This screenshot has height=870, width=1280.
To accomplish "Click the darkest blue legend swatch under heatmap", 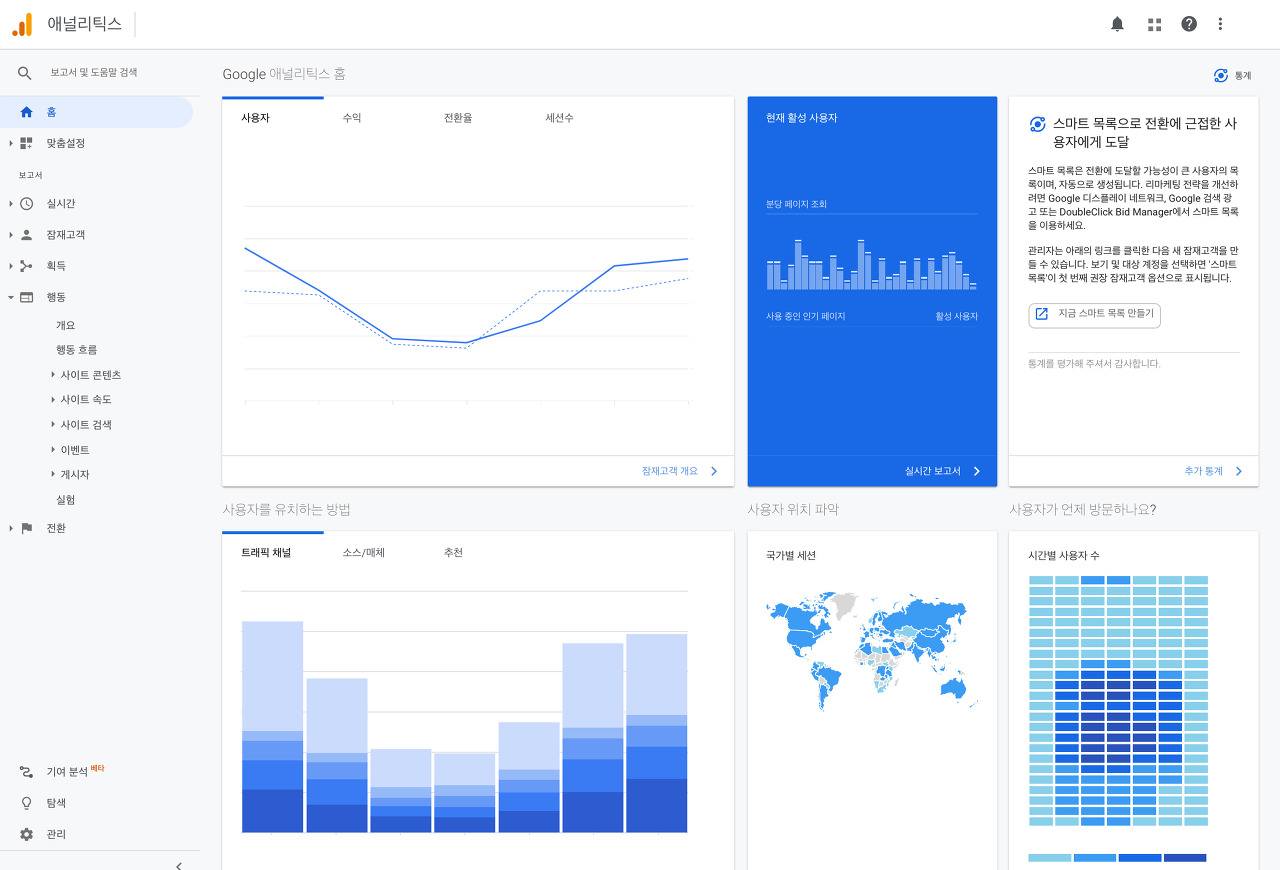I will (x=1185, y=858).
